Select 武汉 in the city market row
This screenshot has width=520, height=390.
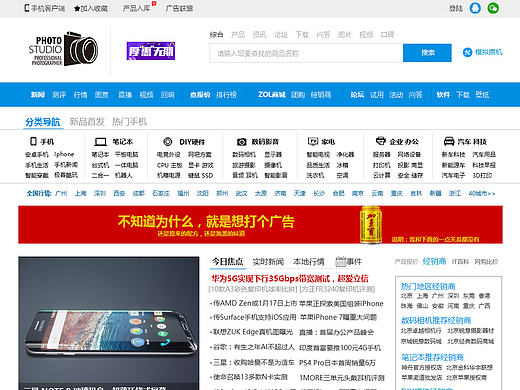(x=241, y=193)
